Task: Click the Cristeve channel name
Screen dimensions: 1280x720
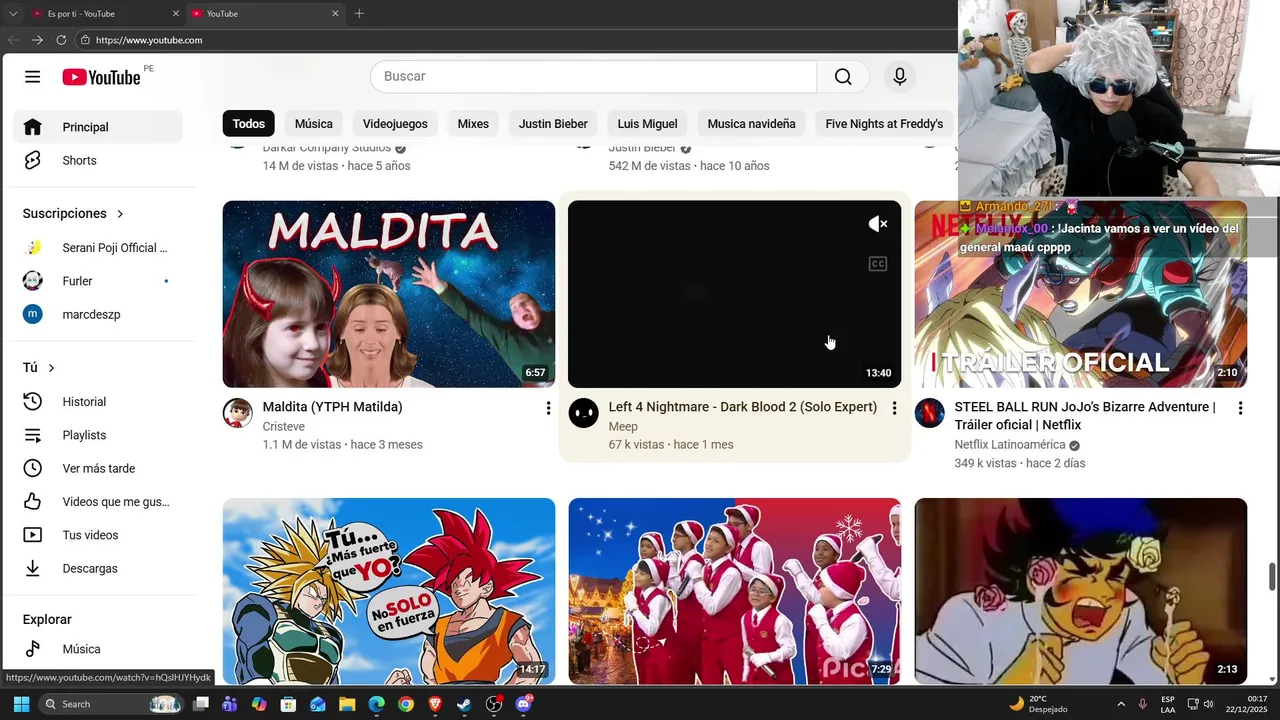Action: [x=283, y=426]
